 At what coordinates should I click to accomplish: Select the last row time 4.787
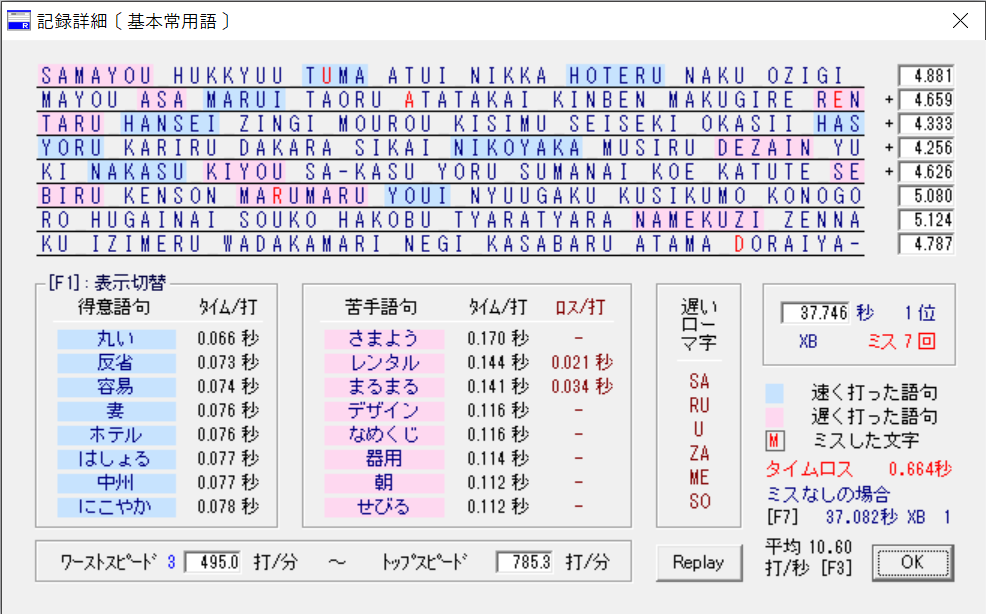926,243
